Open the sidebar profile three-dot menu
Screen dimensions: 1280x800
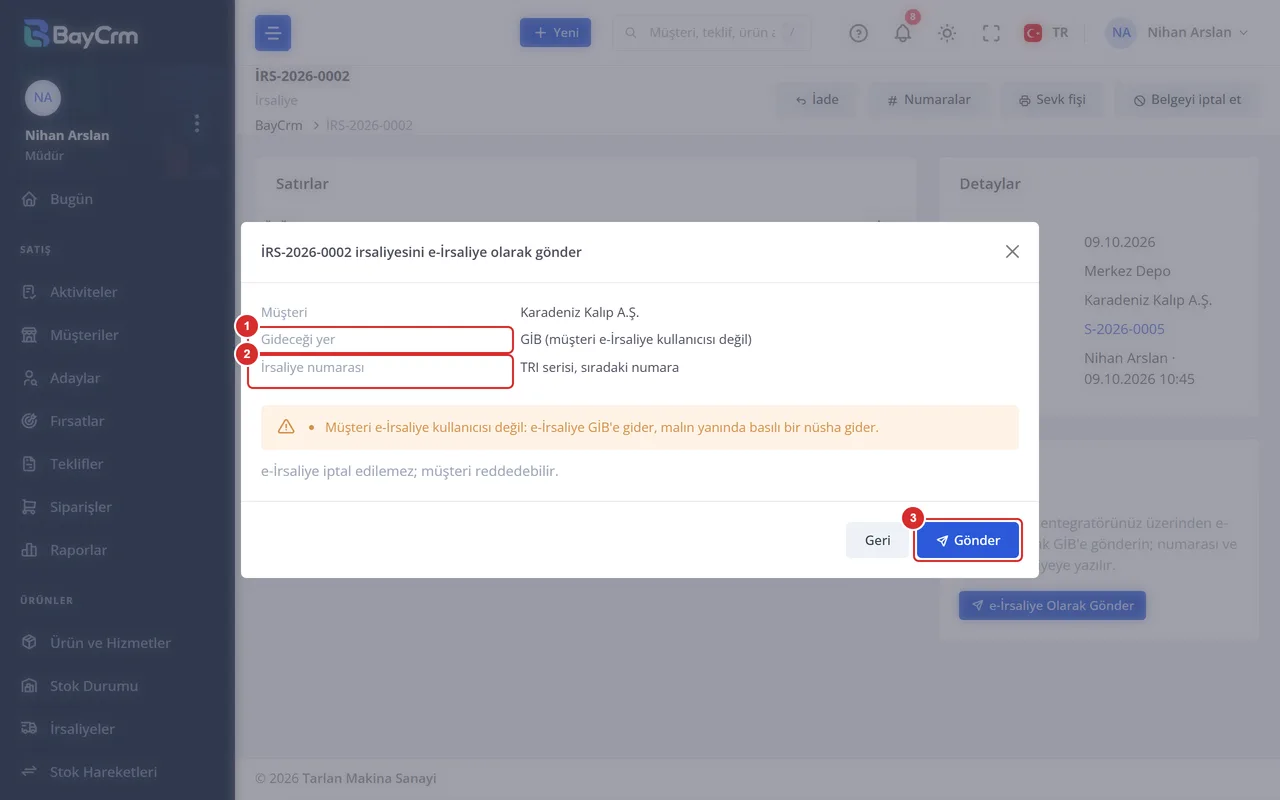(197, 123)
